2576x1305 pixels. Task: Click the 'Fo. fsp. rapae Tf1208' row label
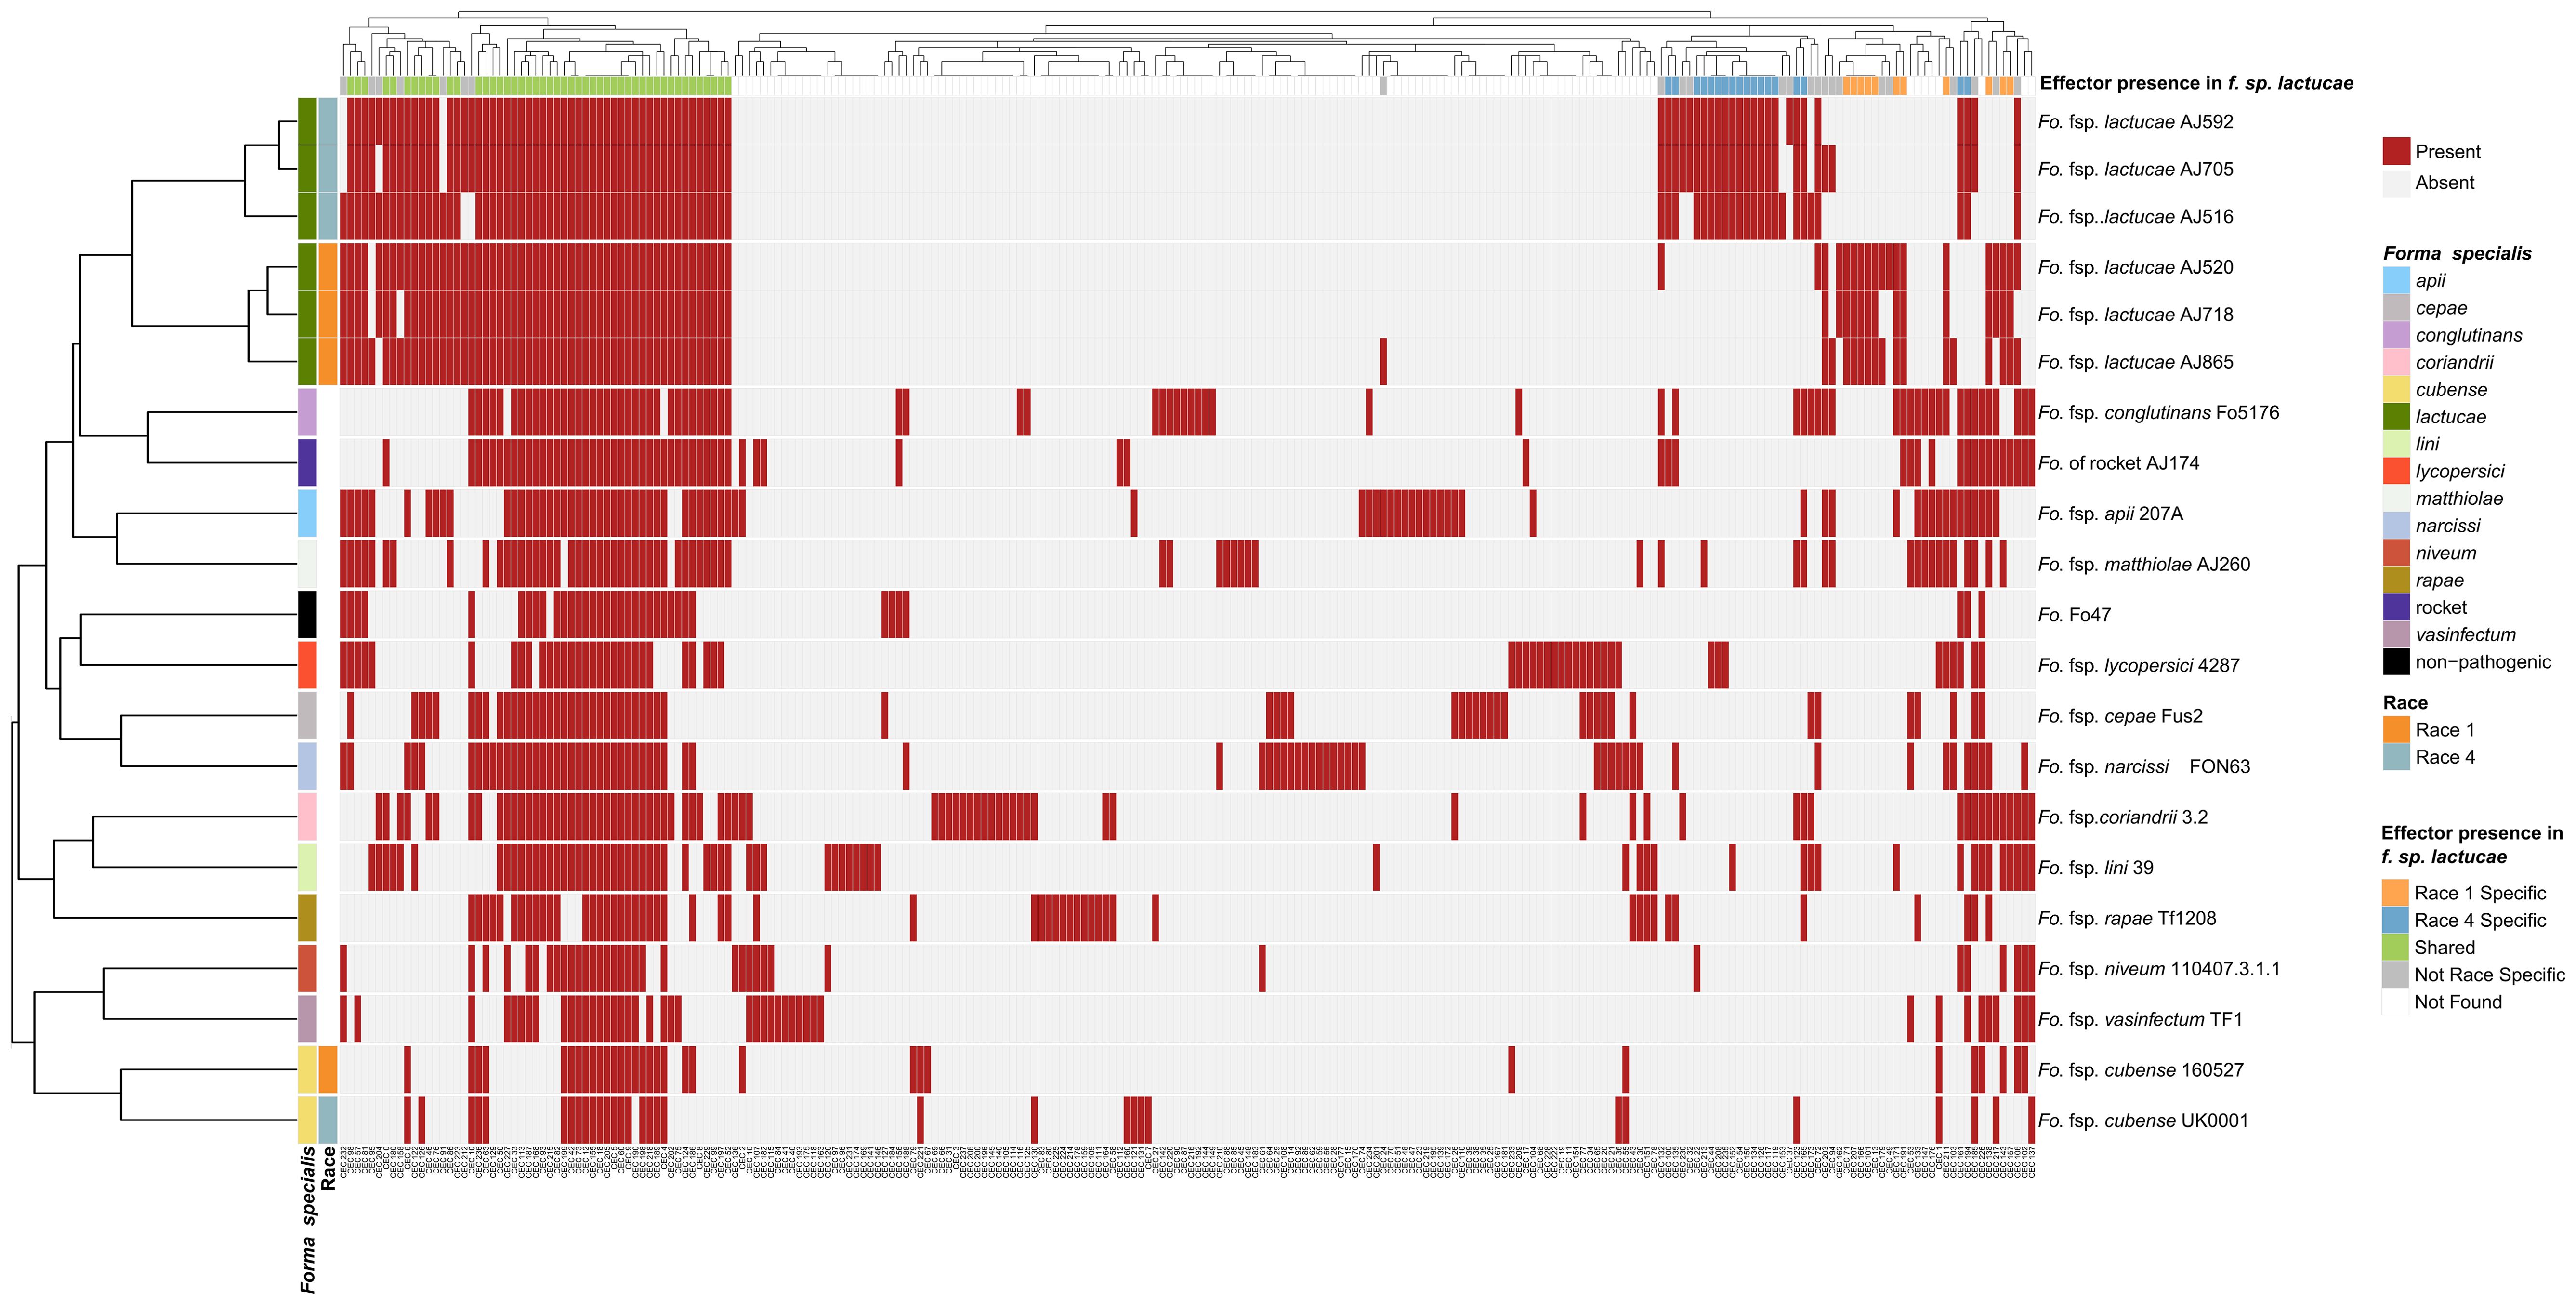click(2127, 918)
